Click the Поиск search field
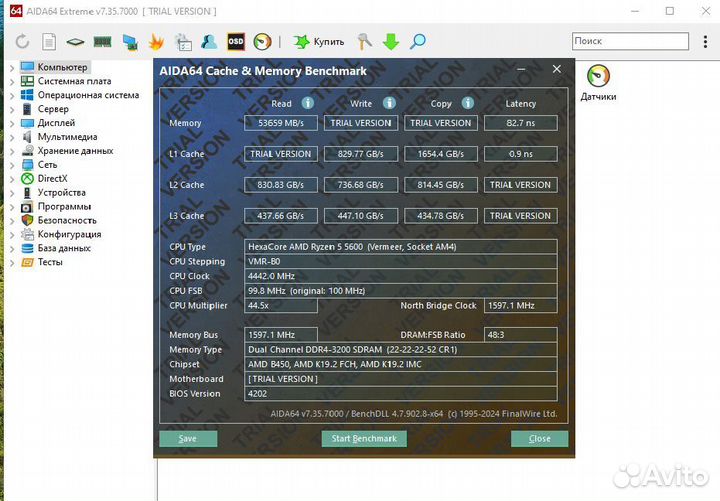This screenshot has height=501, width=720. 629,41
